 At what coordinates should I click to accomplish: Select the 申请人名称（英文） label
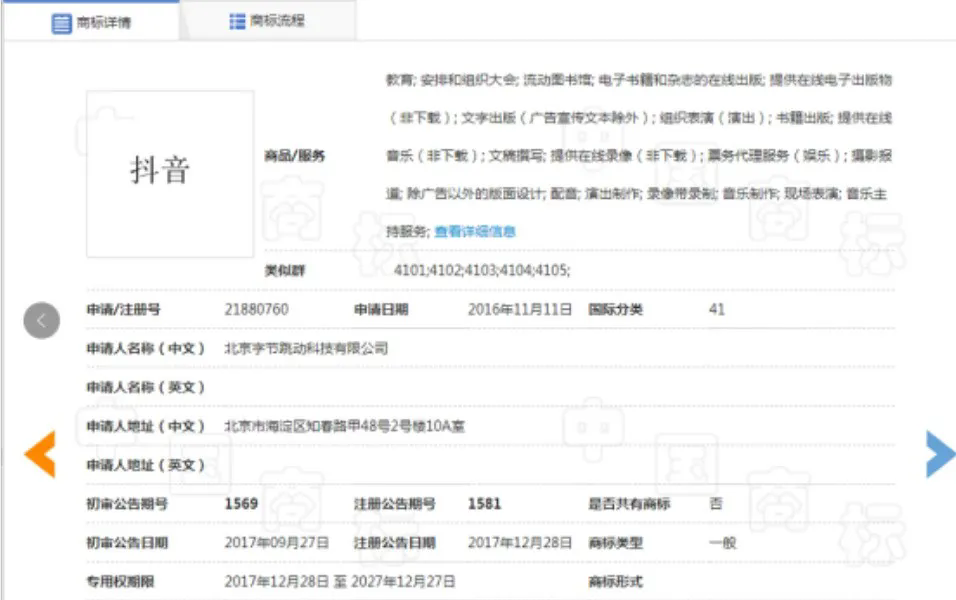pyautogui.click(x=146, y=387)
